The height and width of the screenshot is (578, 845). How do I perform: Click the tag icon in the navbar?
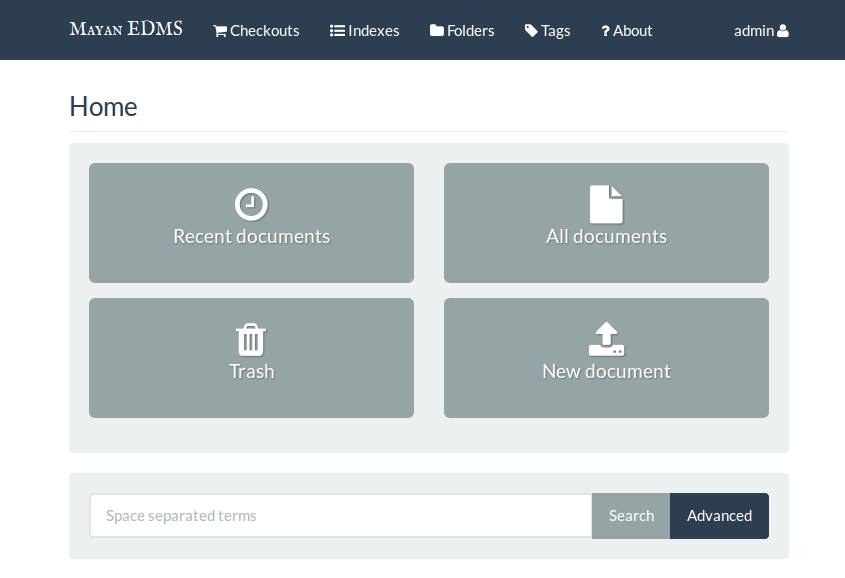point(531,31)
